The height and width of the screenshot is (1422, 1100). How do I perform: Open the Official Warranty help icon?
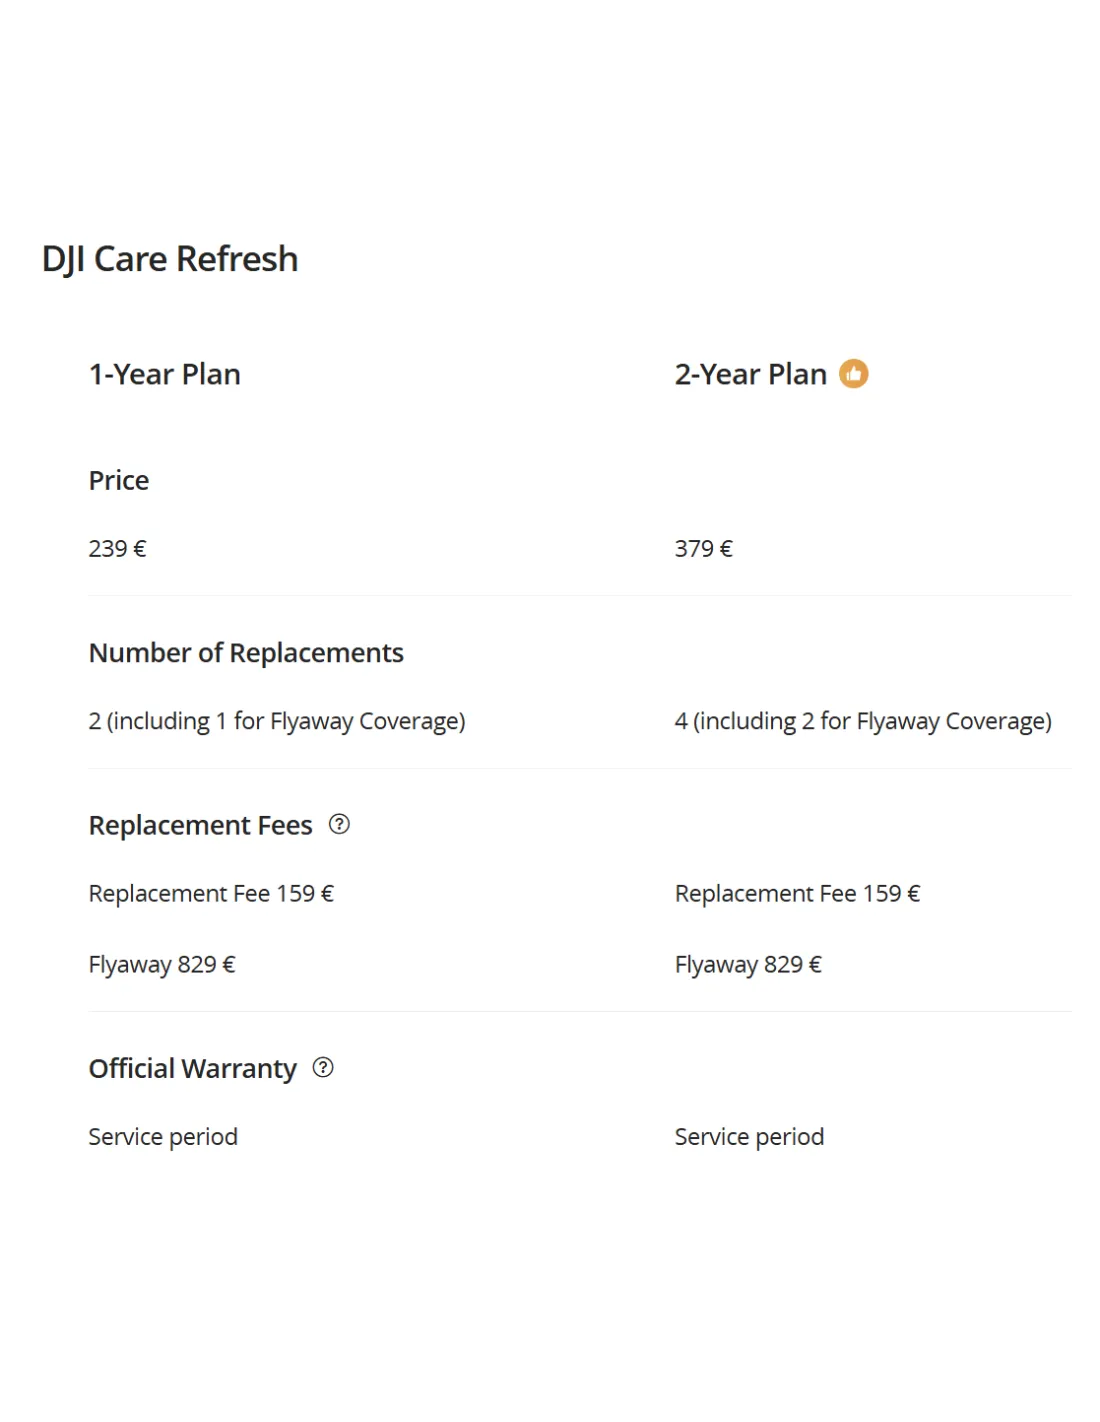(x=323, y=1067)
